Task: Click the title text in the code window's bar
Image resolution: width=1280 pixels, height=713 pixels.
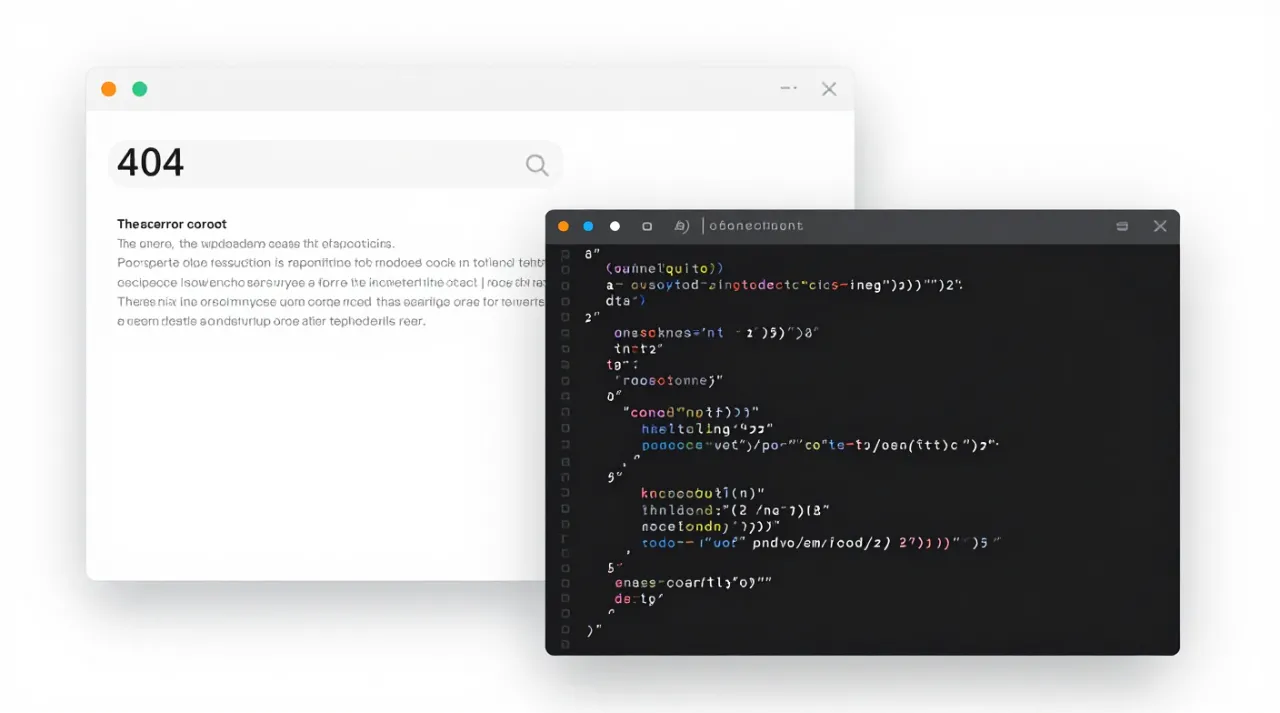Action: point(756,226)
